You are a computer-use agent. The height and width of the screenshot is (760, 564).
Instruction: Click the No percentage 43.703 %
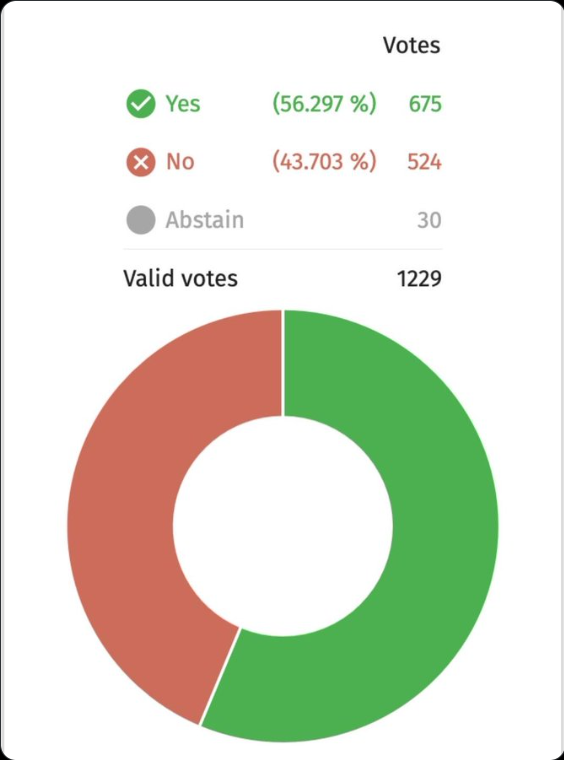[x=324, y=161]
